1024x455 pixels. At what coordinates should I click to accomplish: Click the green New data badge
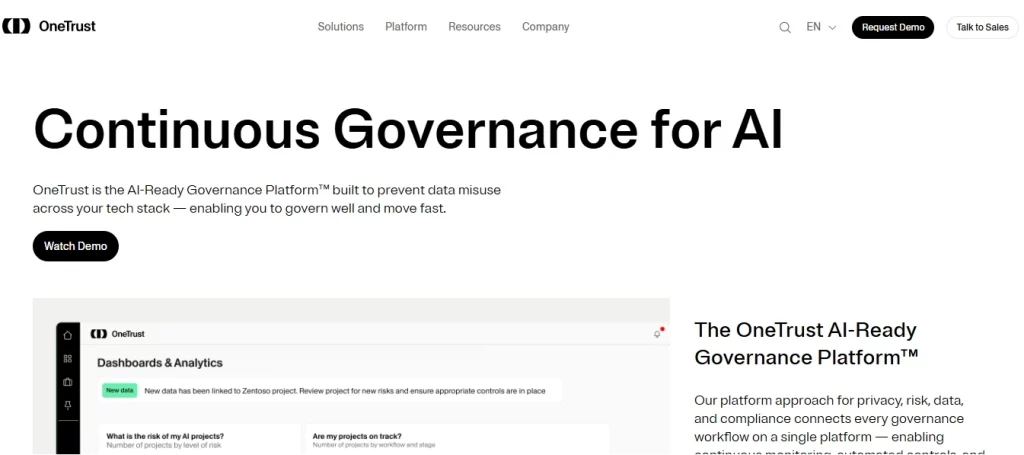coord(120,390)
